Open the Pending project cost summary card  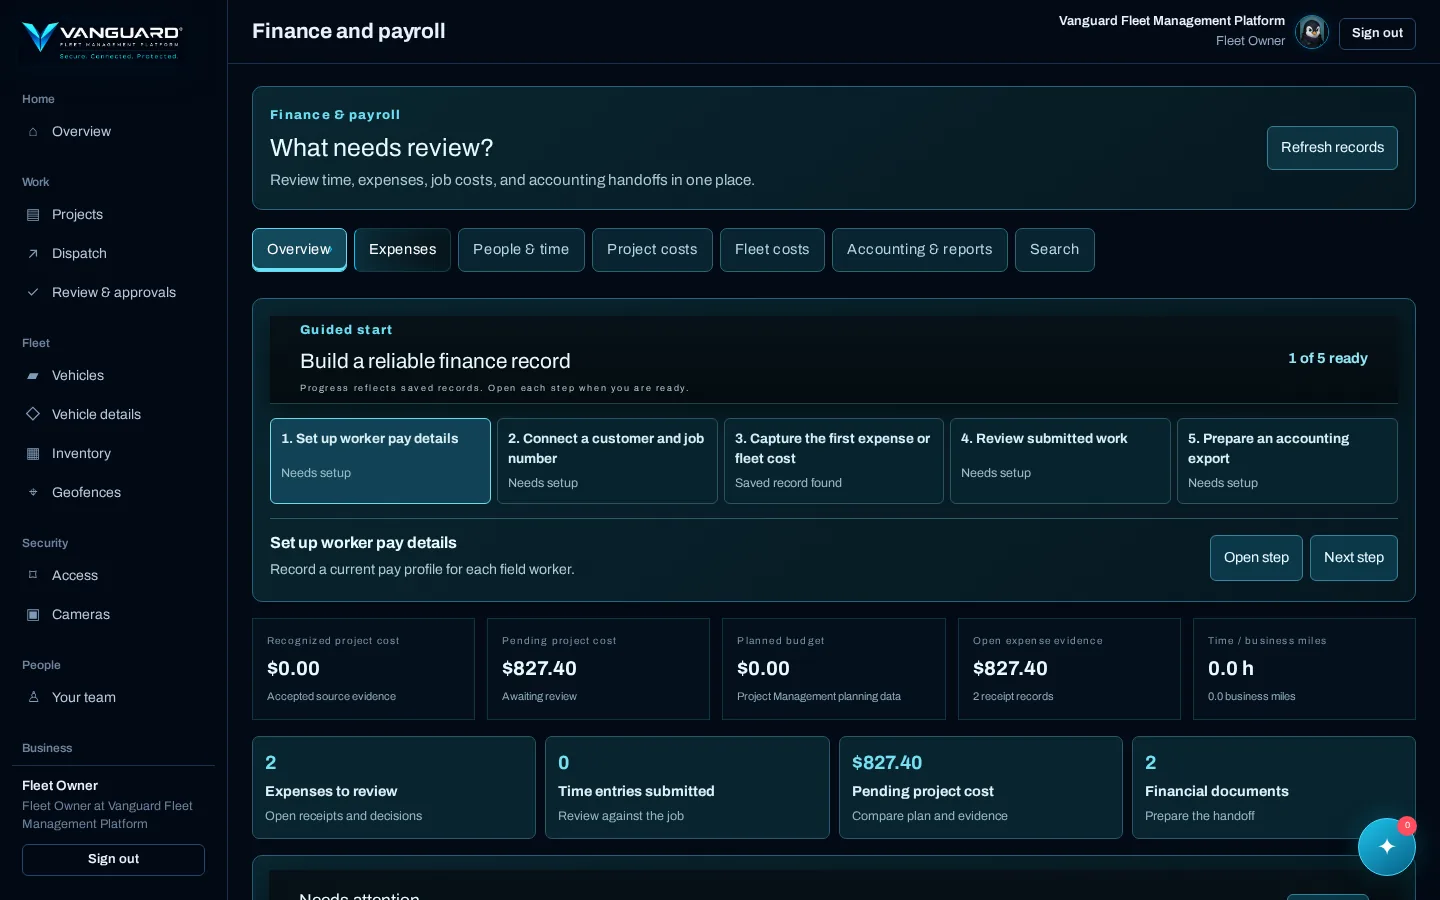[x=981, y=788]
